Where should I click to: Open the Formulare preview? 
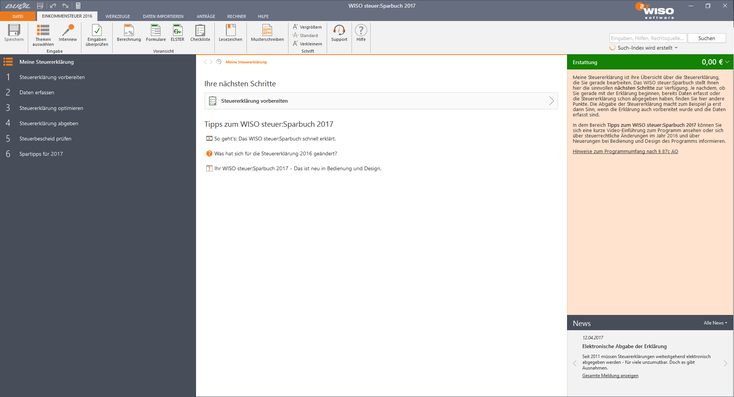pyautogui.click(x=155, y=33)
